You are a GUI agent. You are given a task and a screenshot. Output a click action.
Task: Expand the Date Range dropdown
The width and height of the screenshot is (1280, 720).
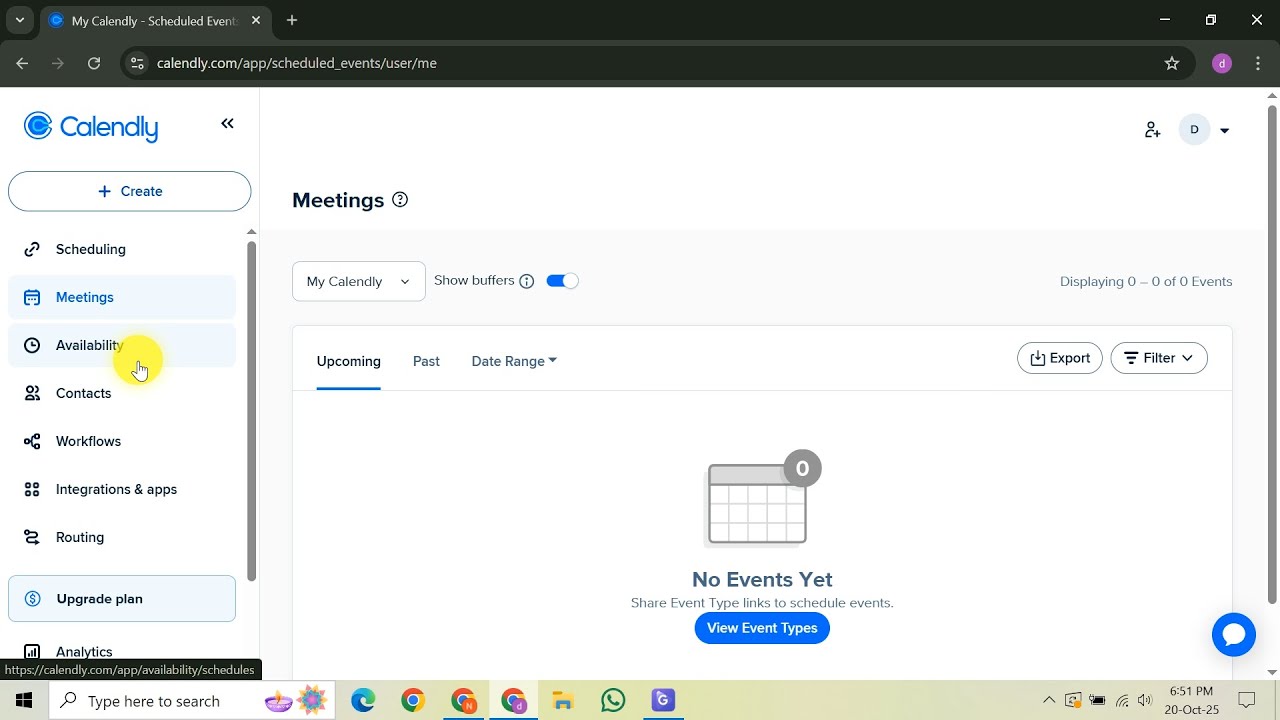pos(514,361)
